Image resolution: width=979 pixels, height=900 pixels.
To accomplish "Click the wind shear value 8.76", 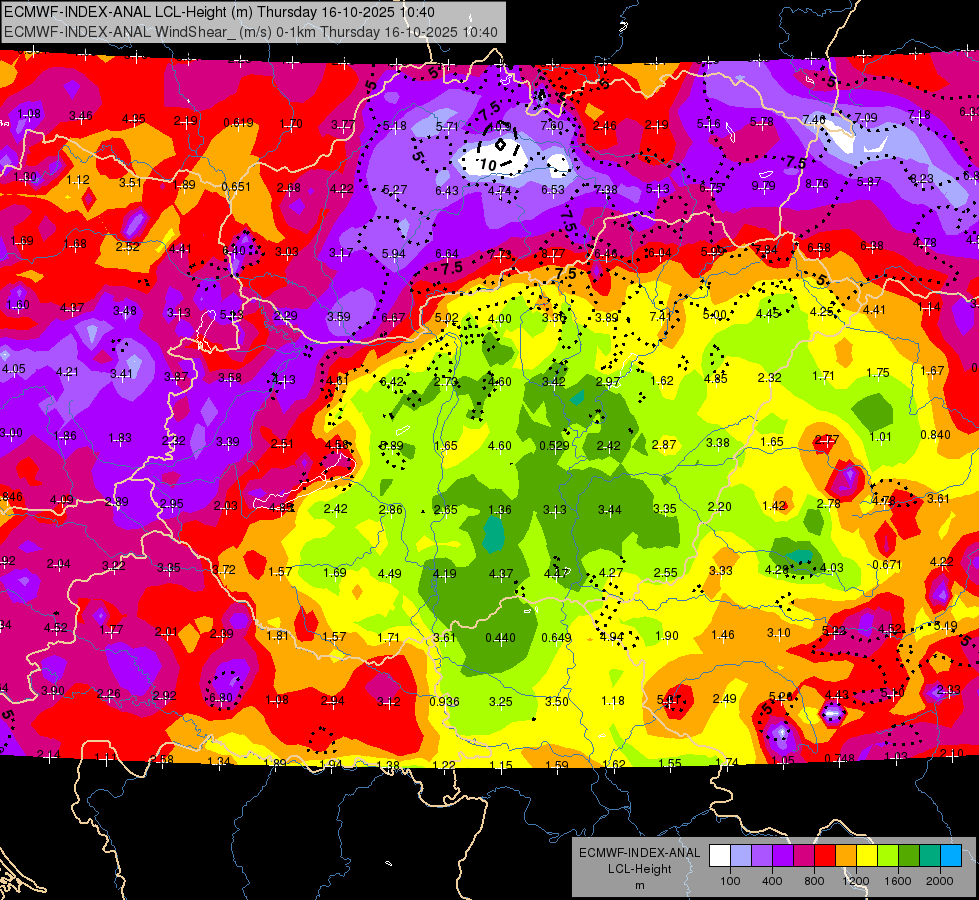I will click(817, 184).
